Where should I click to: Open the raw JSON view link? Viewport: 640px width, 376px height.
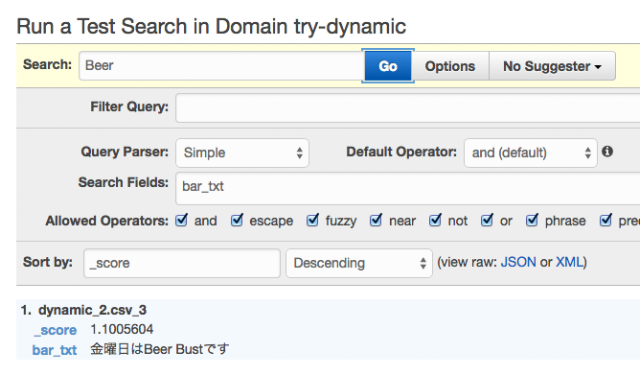click(518, 262)
